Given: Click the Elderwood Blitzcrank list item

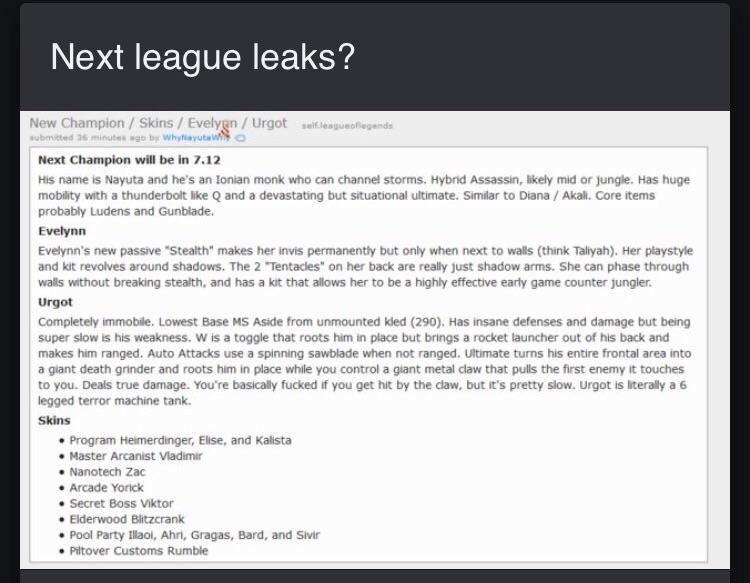Looking at the screenshot, I should [127, 519].
